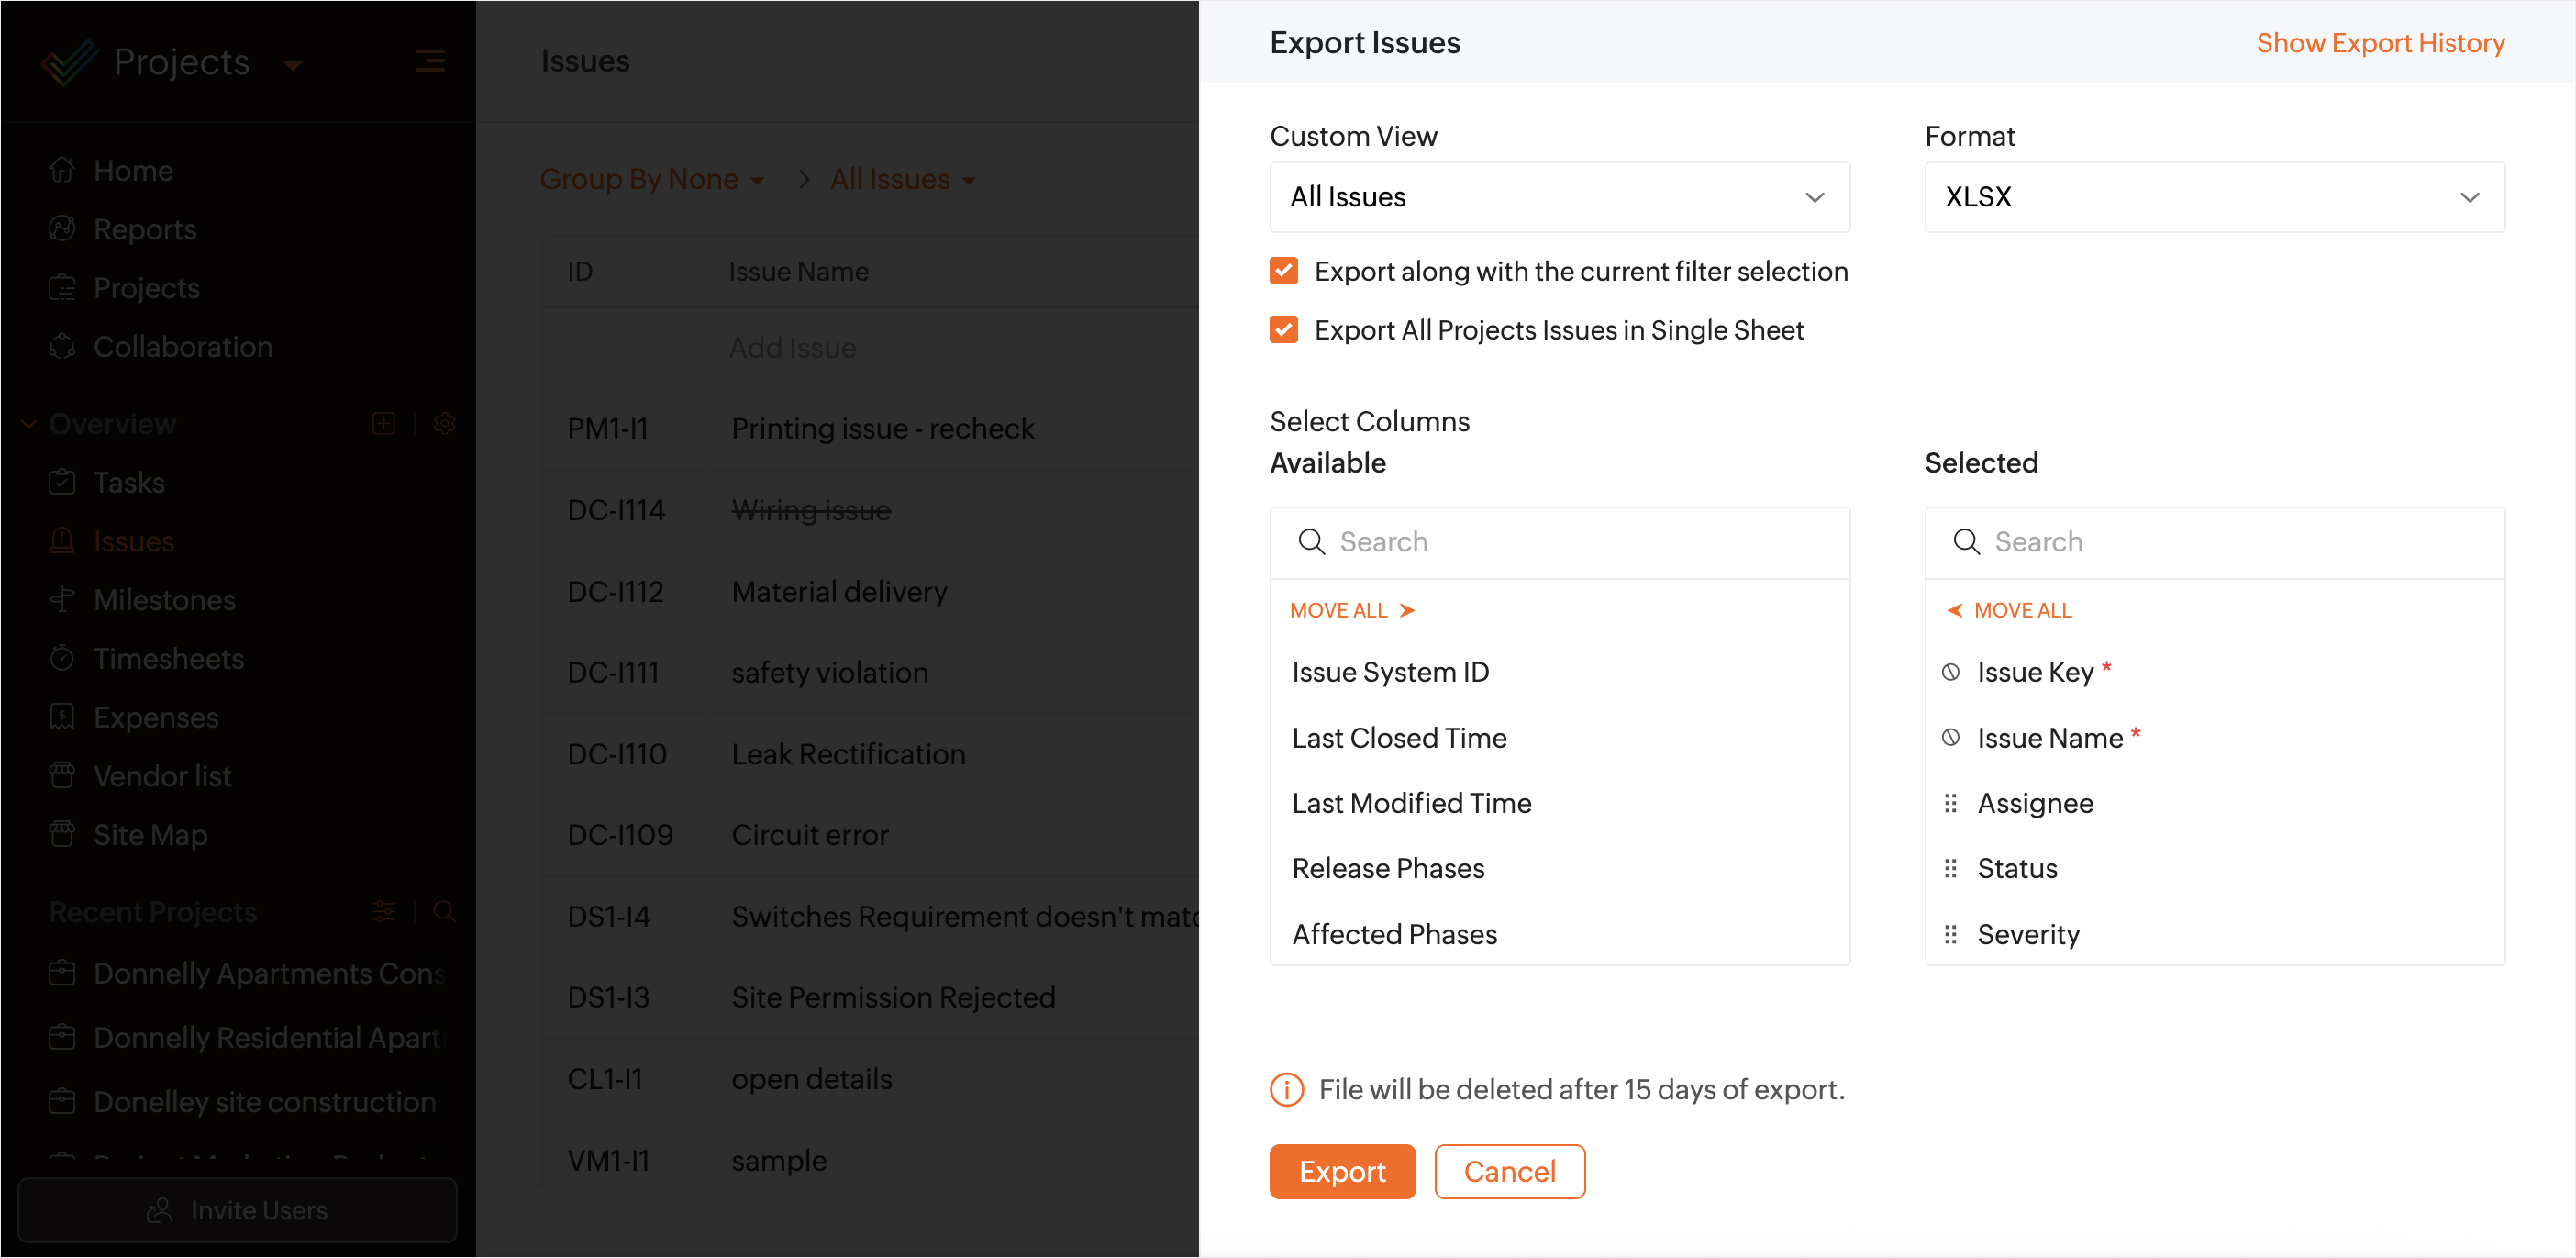
Task: Click the lock icon beside Issue Name
Action: tap(1950, 738)
